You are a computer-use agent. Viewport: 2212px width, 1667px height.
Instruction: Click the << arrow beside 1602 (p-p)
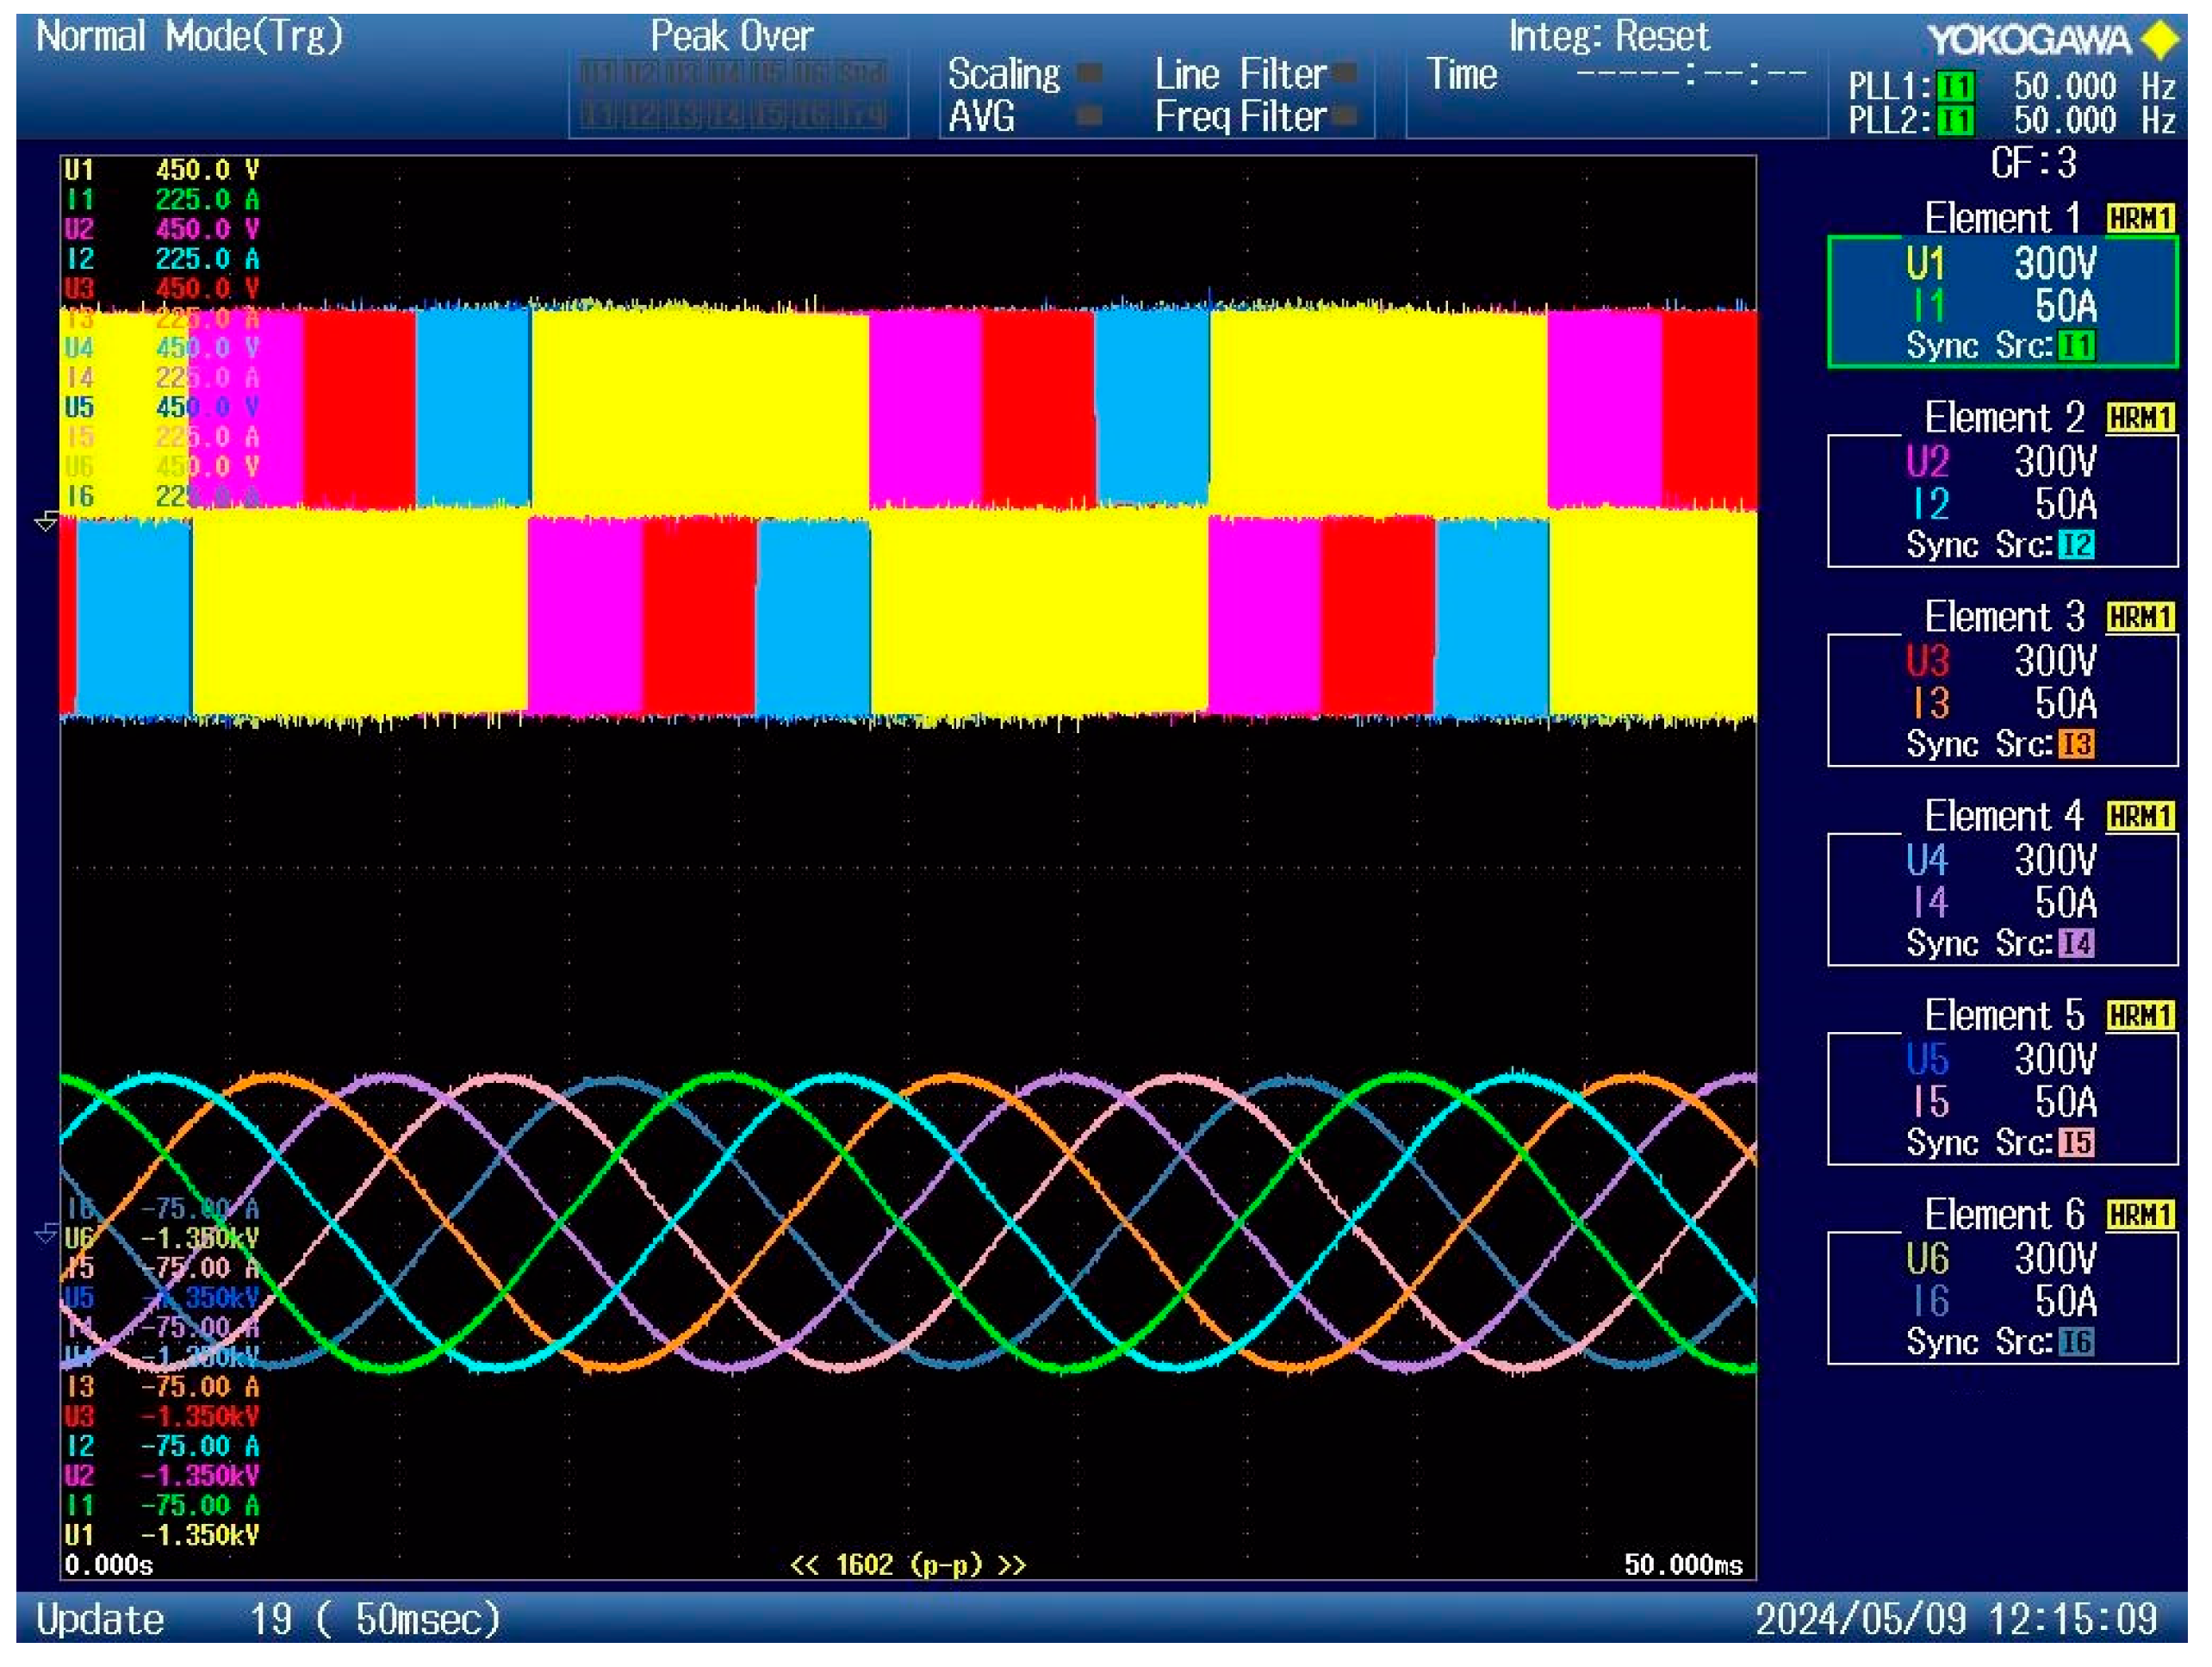804,1564
